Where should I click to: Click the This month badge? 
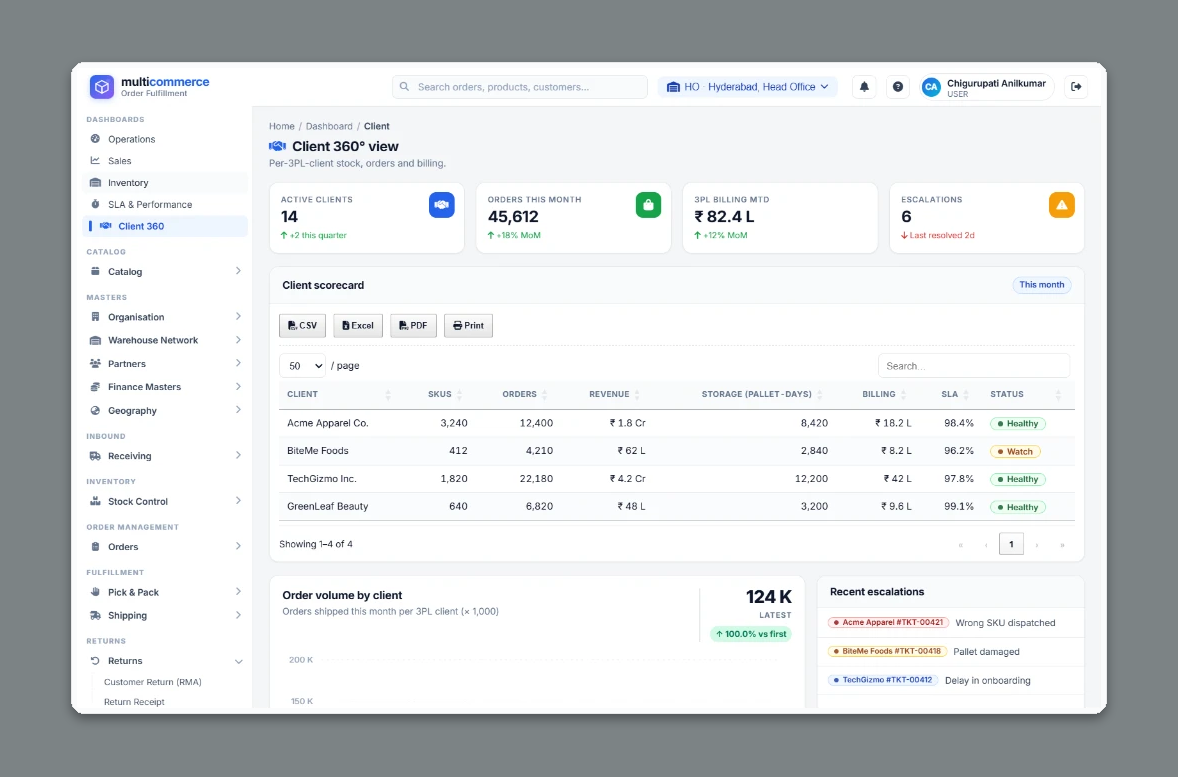tap(1041, 285)
